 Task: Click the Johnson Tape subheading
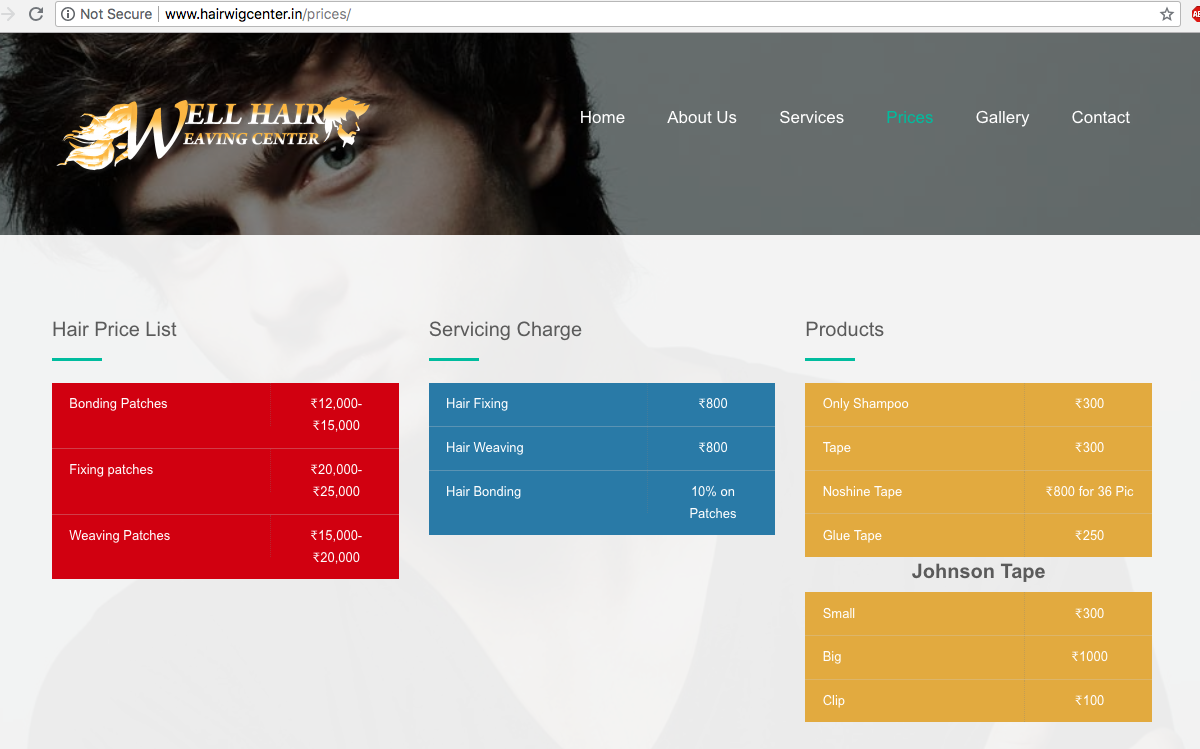click(x=978, y=572)
